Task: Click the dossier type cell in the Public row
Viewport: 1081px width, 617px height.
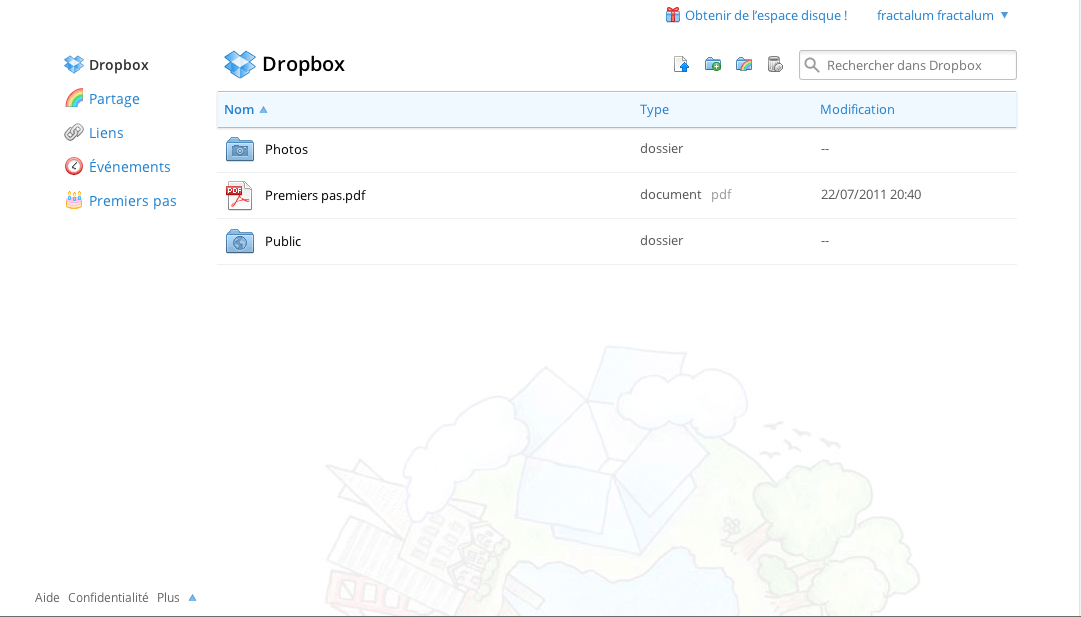Action: pos(661,241)
